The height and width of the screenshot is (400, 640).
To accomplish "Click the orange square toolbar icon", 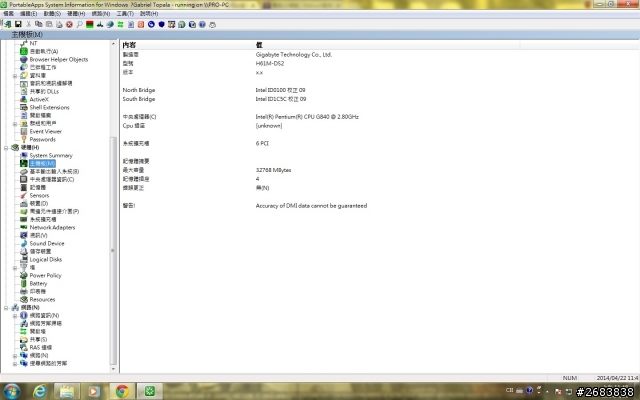I will click(141, 24).
